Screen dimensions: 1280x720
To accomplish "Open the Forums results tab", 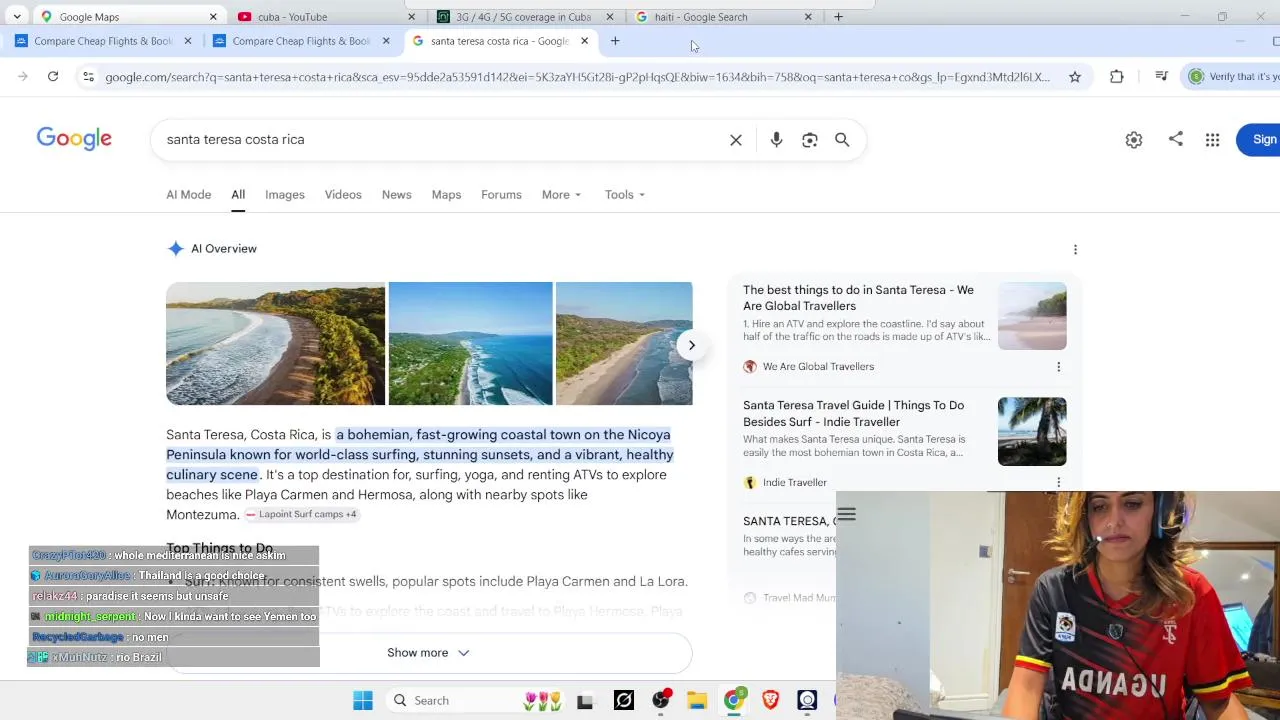I will (501, 195).
